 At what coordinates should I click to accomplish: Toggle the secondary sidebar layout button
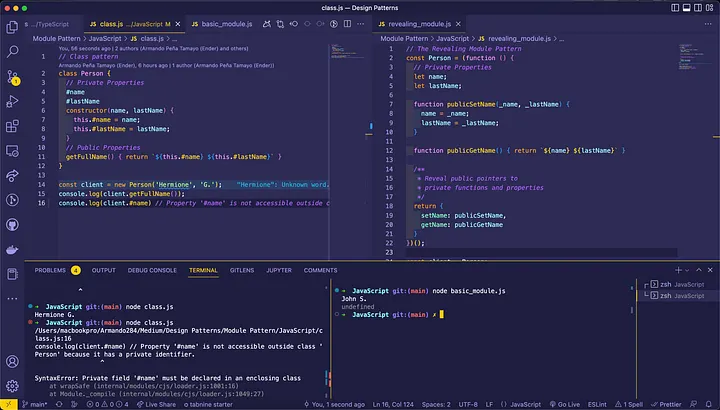[698, 8]
